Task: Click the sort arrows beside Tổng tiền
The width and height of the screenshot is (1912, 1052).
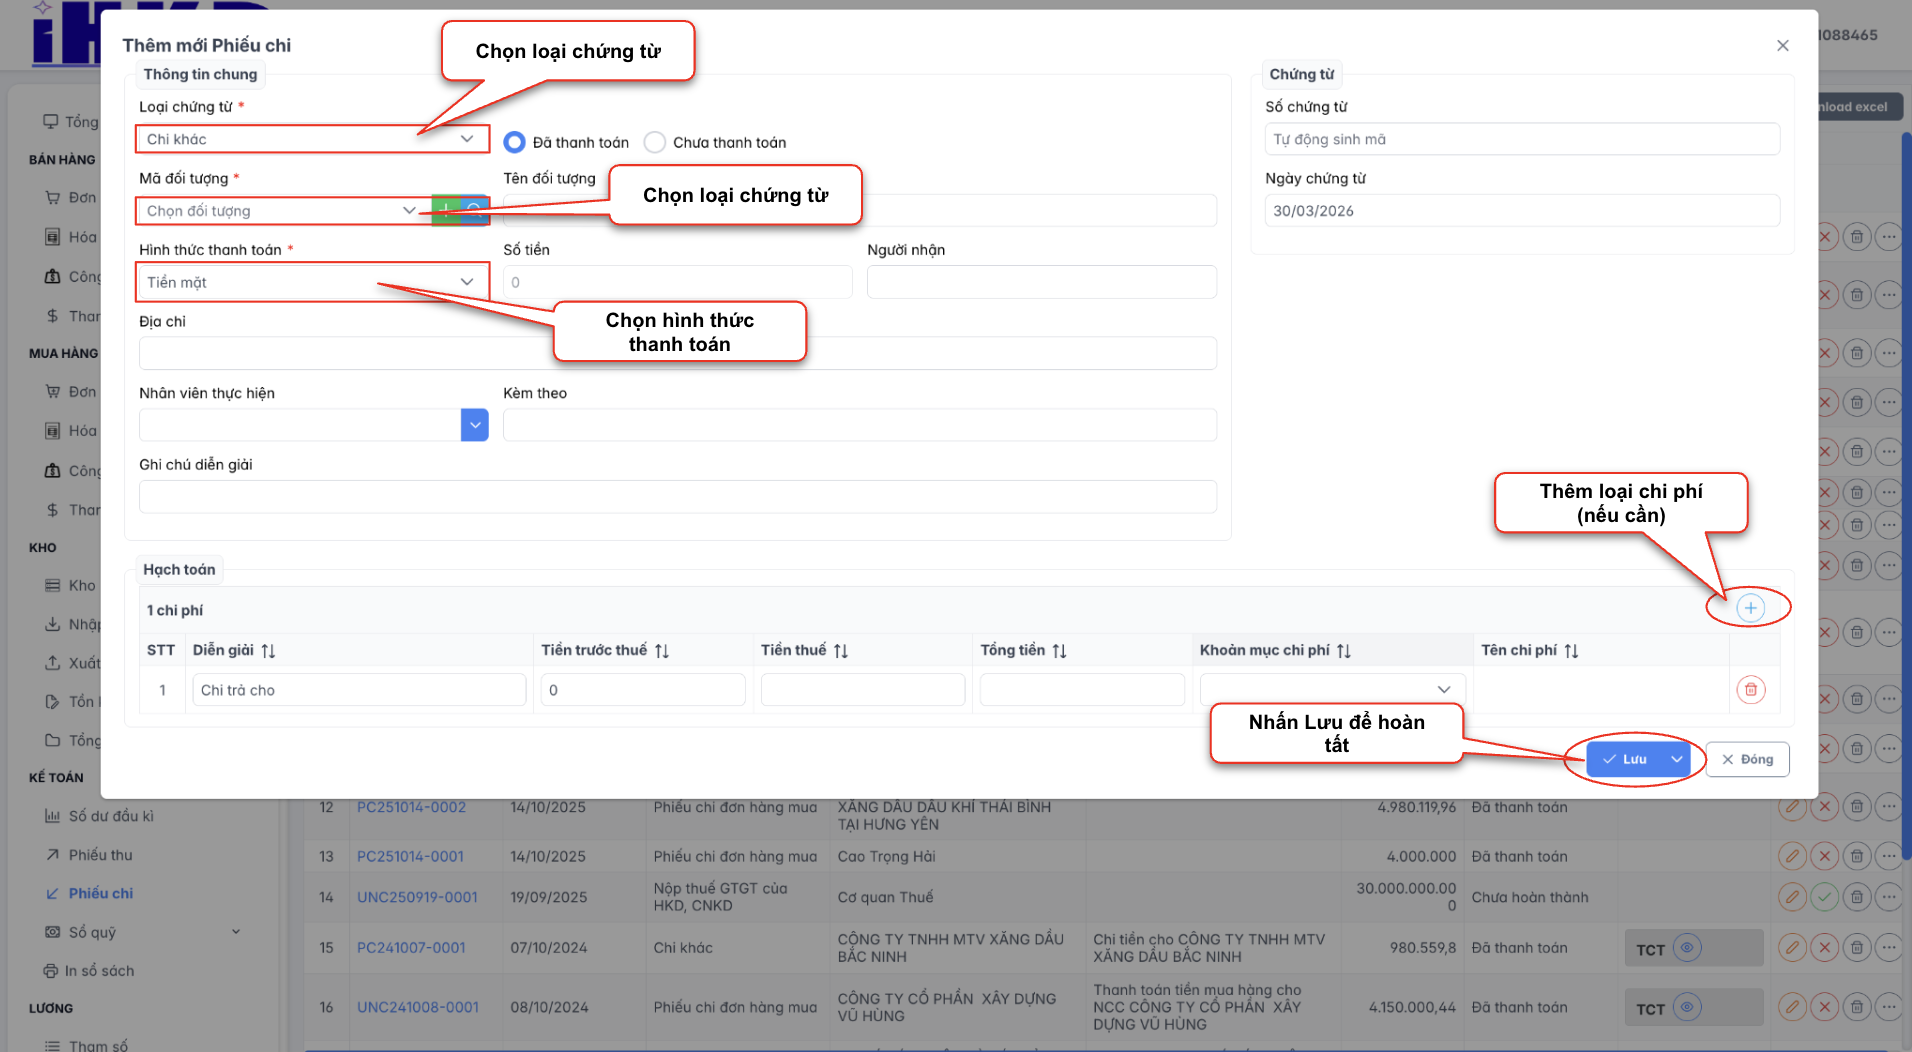Action: pos(1059,651)
